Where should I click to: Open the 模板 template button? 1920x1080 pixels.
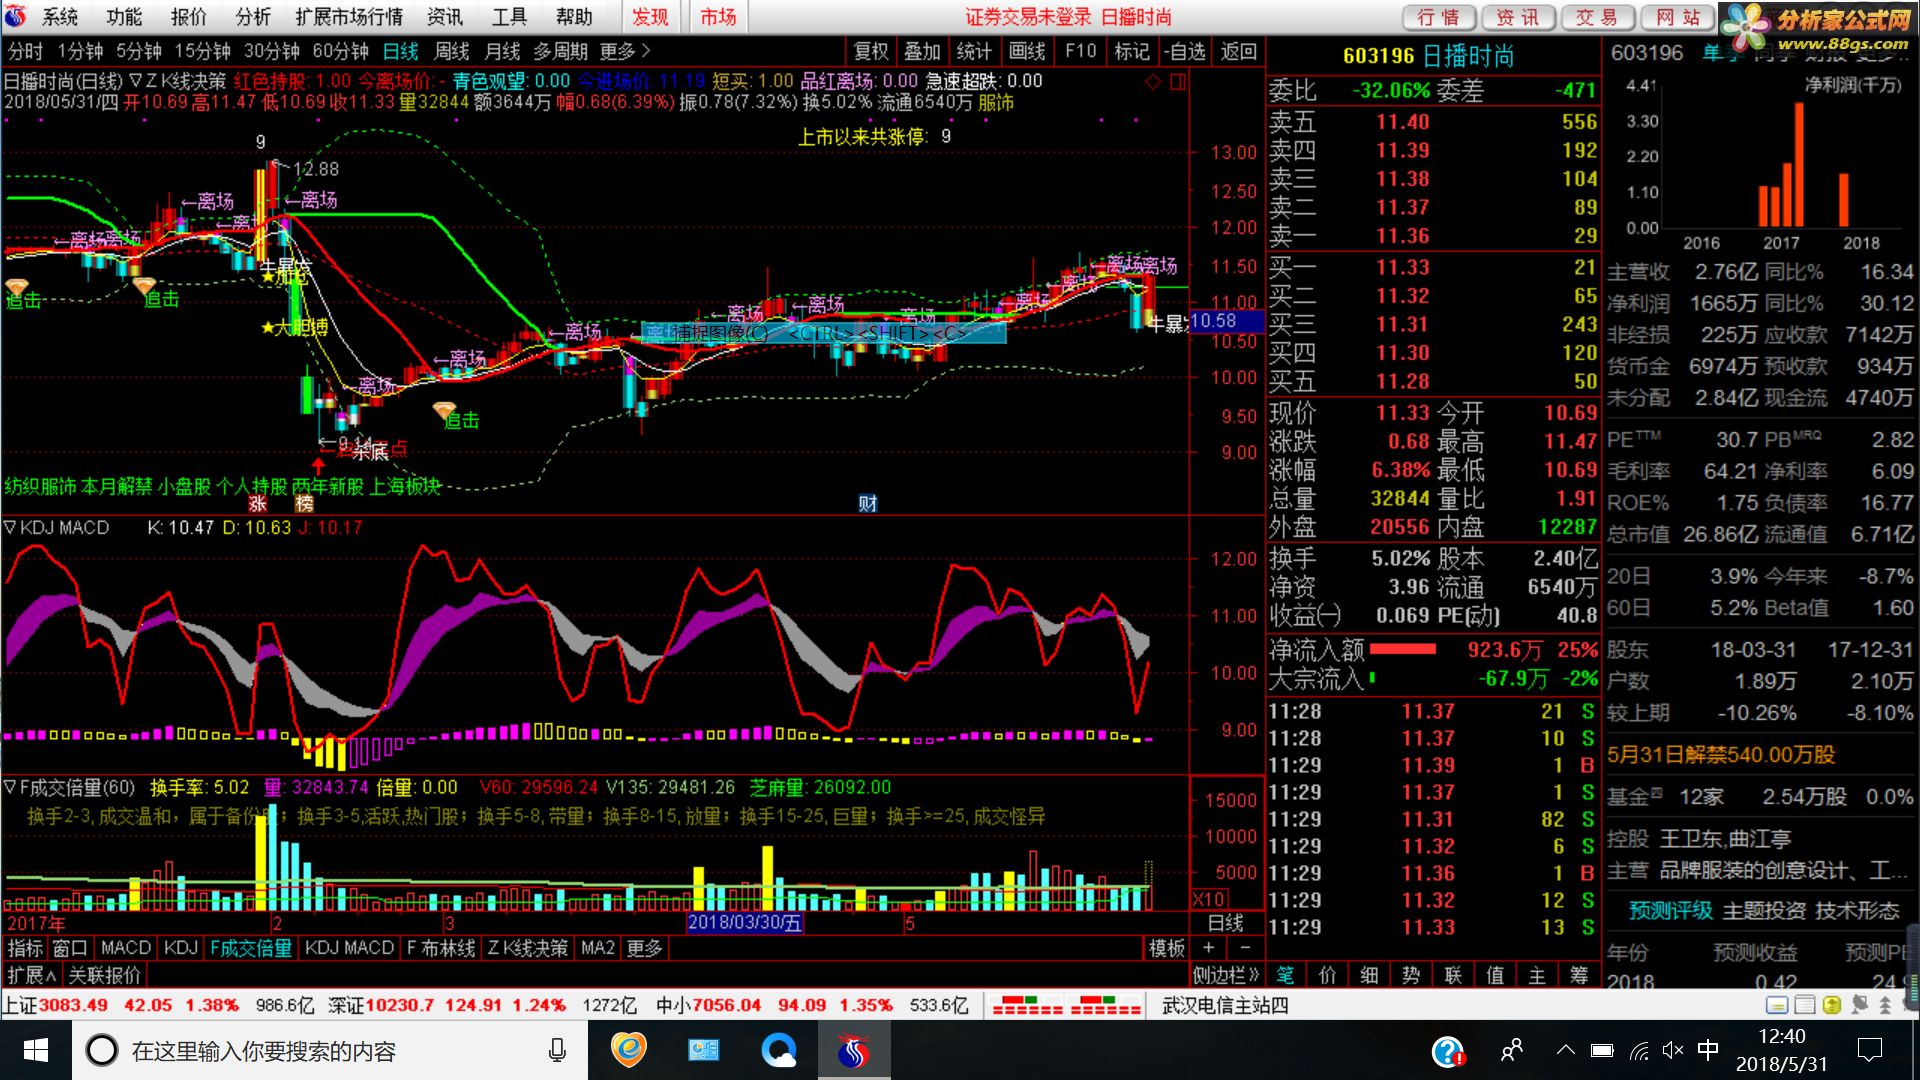pyautogui.click(x=1167, y=948)
